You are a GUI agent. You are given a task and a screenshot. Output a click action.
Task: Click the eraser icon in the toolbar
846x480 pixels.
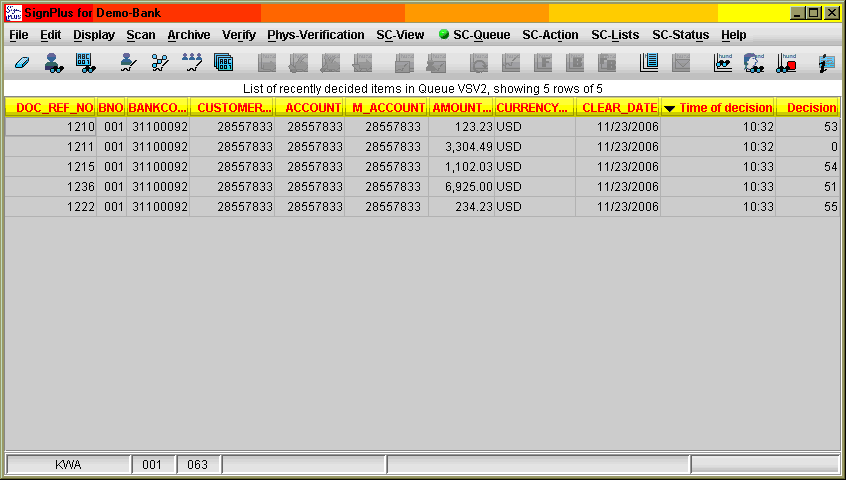click(x=23, y=63)
